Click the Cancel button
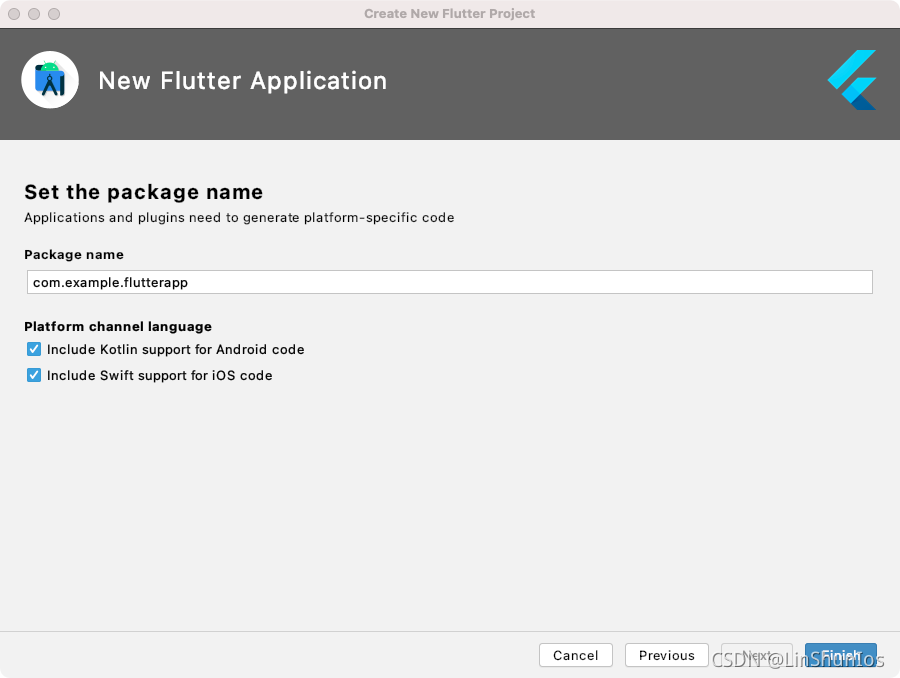This screenshot has height=678, width=900. click(x=576, y=655)
